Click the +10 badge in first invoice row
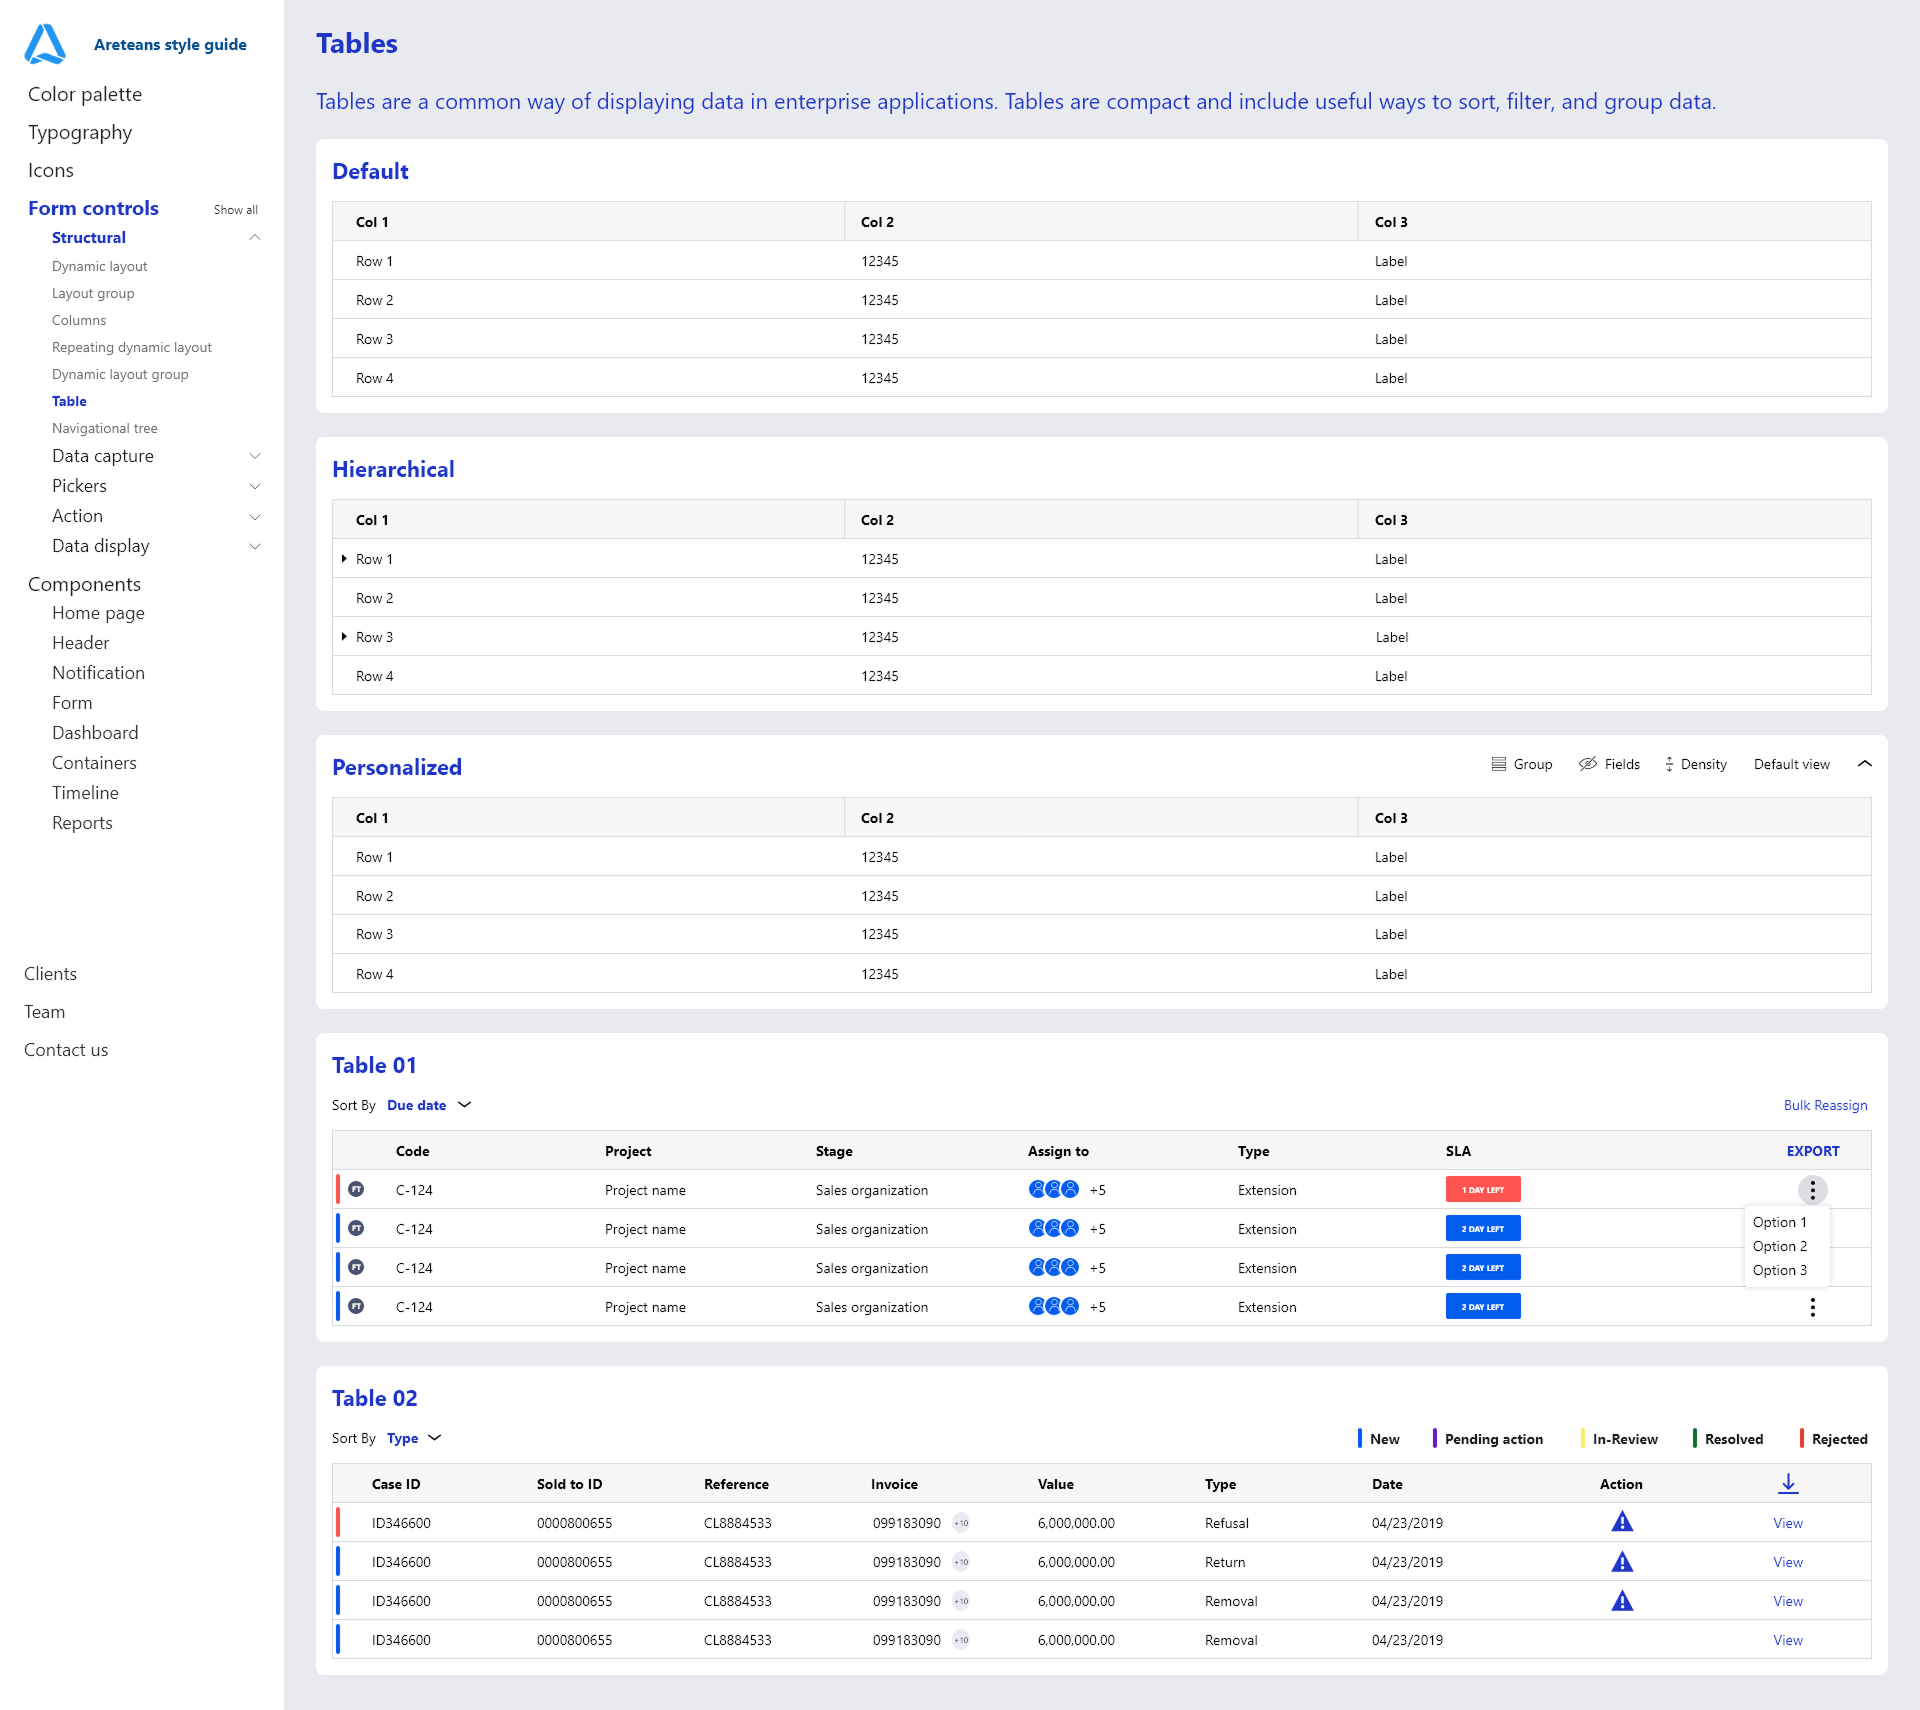The image size is (1920, 1710). pos(961,1523)
